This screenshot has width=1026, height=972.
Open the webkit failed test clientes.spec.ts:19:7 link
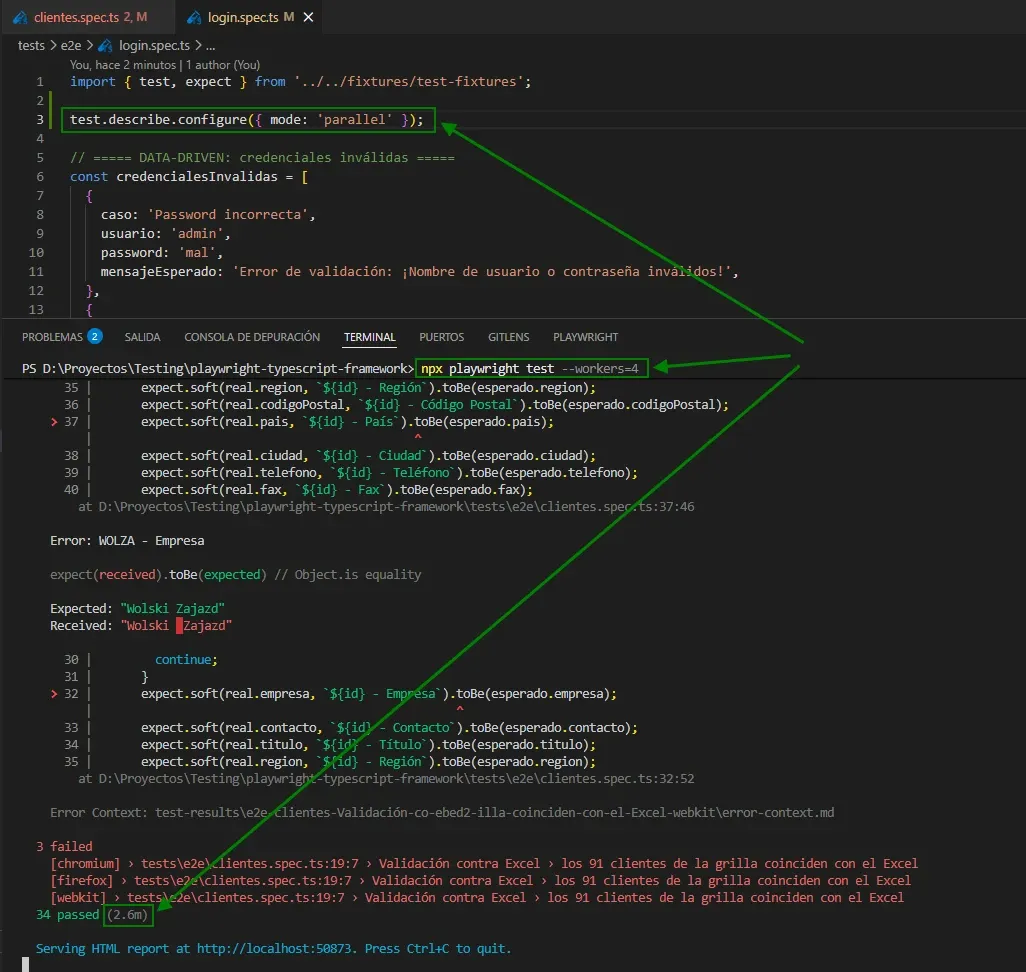click(x=236, y=898)
